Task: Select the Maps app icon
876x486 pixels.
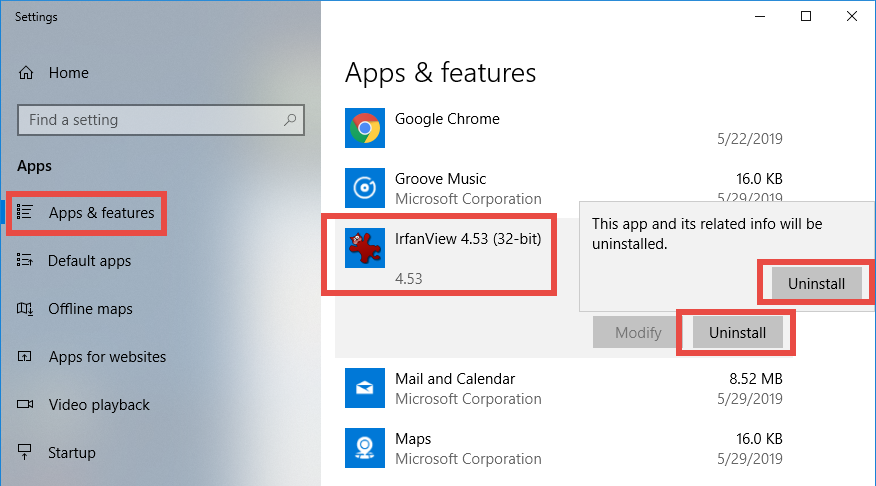Action: [x=365, y=447]
